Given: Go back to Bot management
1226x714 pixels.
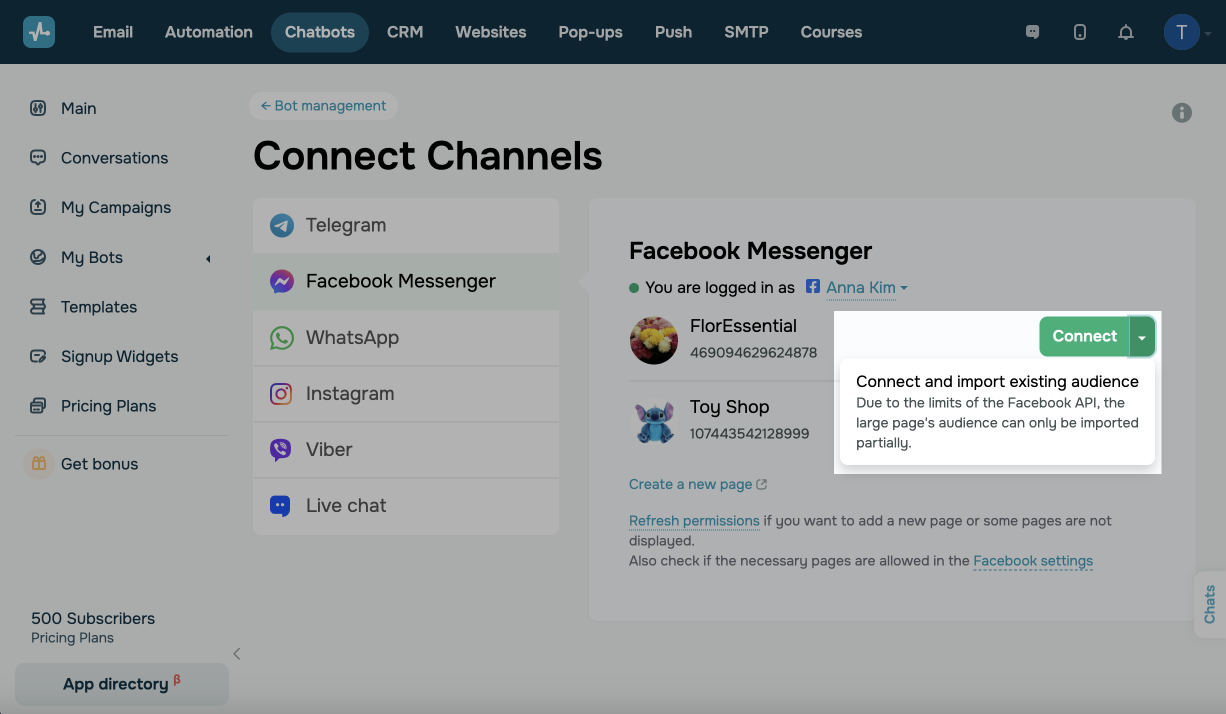Looking at the screenshot, I should pyautogui.click(x=323, y=106).
